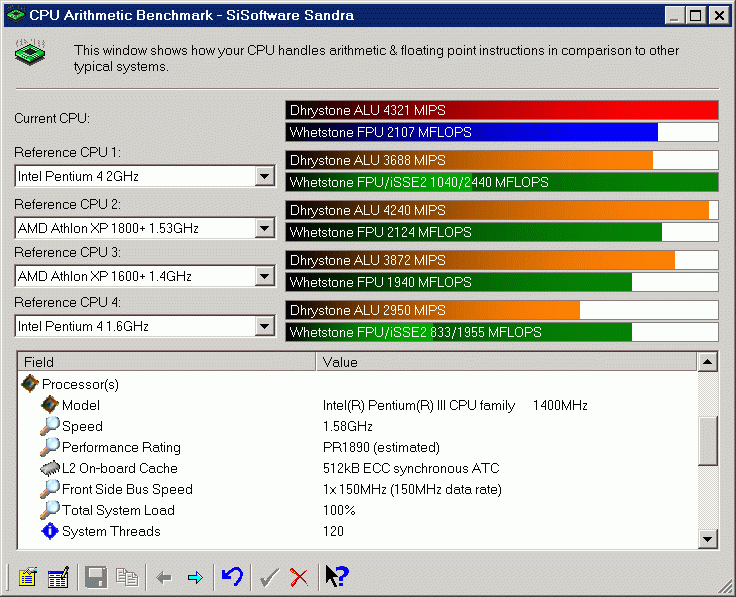Click the value '1x 150MHz (150MHz data rate)'
Image resolution: width=736 pixels, height=597 pixels.
click(412, 490)
